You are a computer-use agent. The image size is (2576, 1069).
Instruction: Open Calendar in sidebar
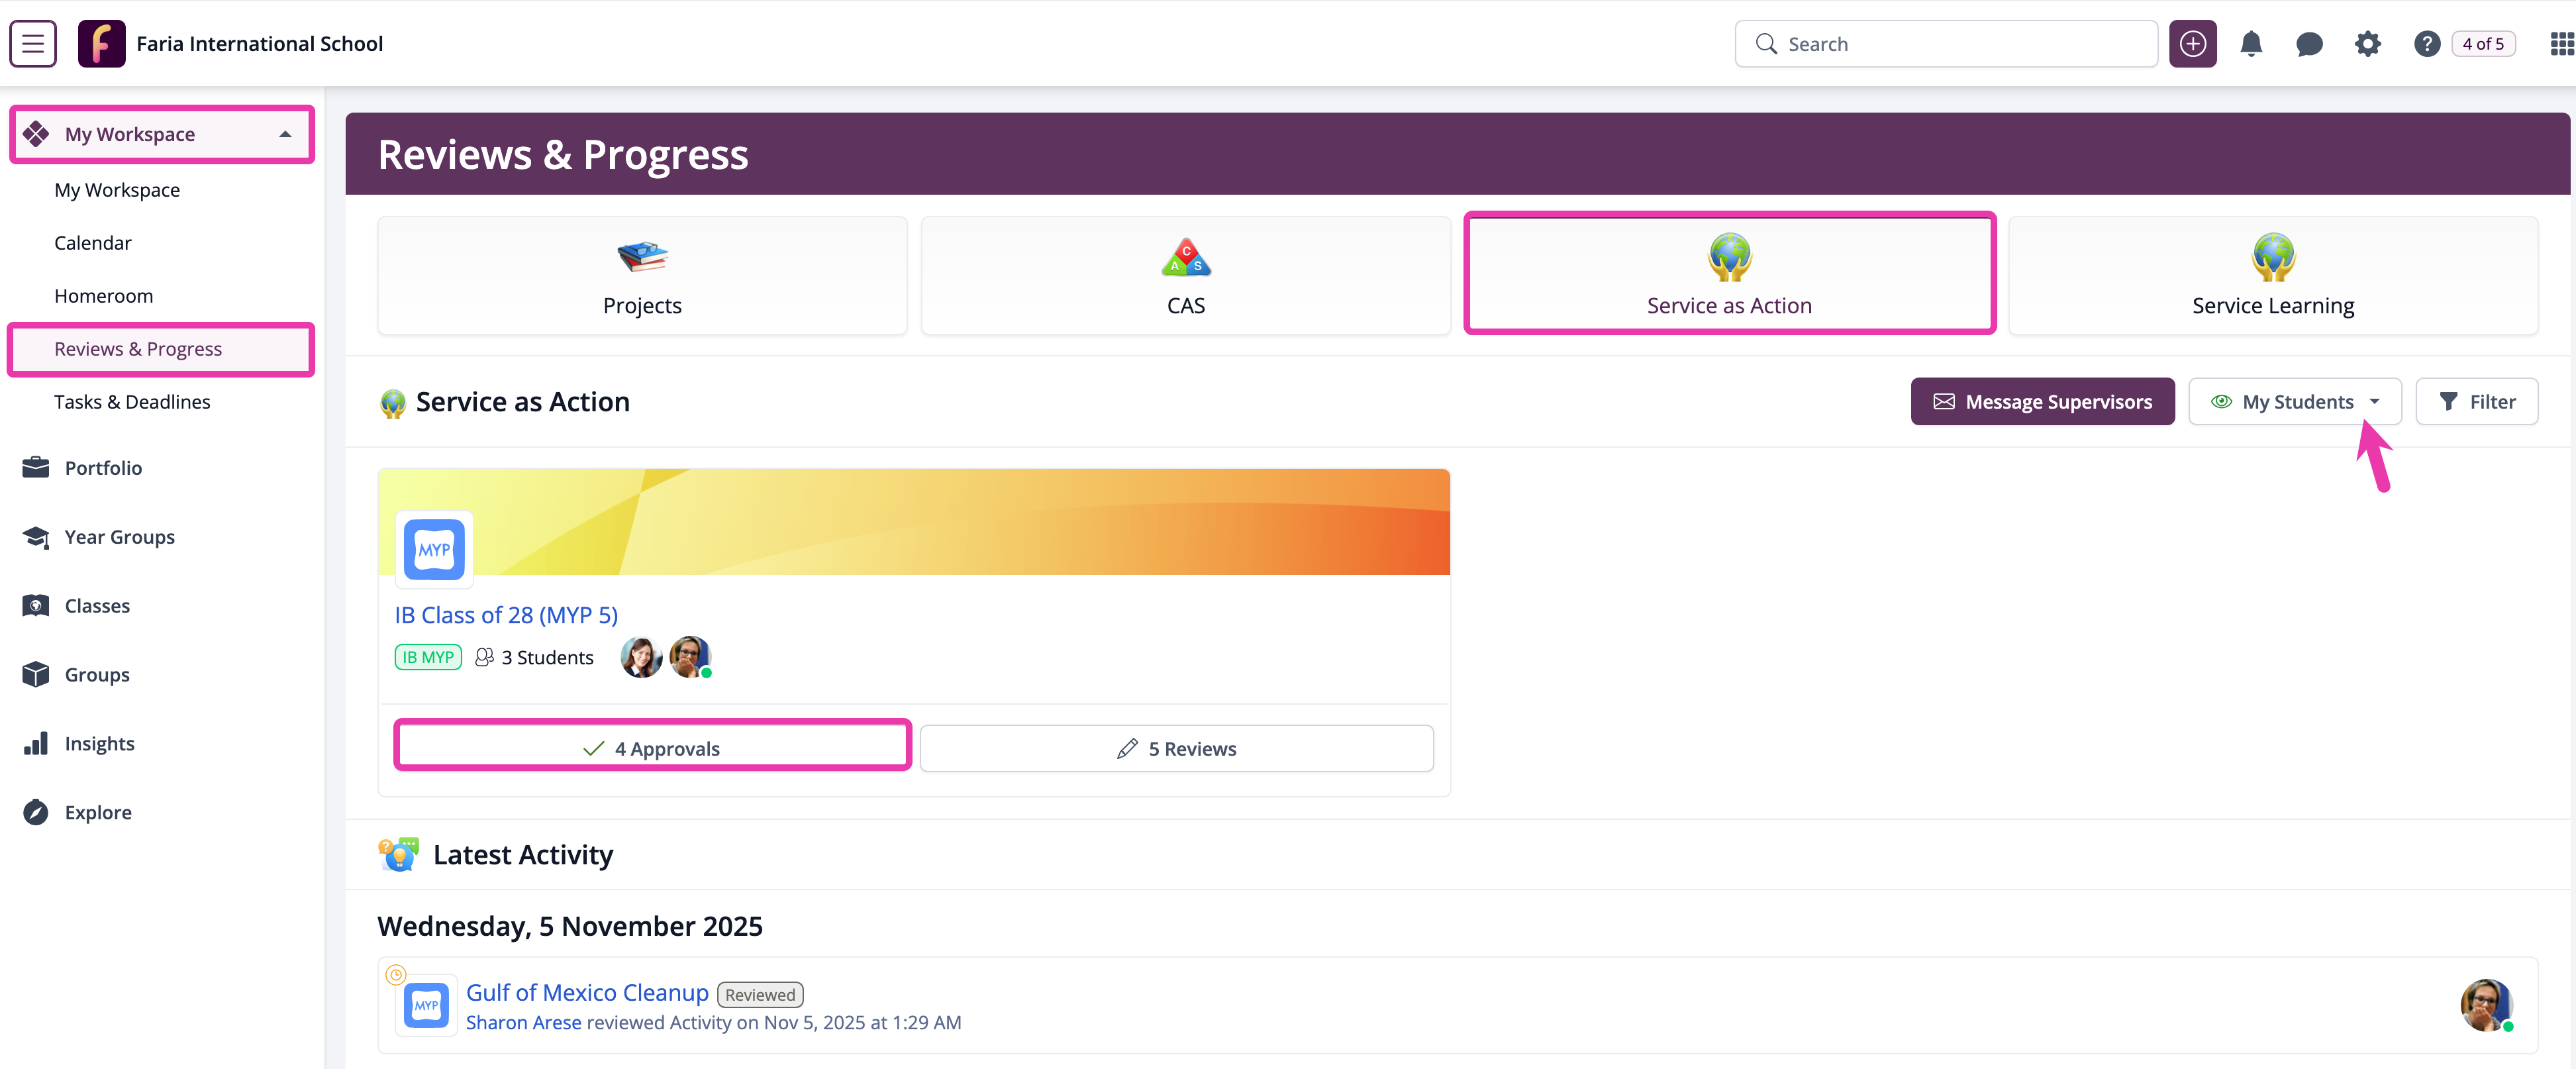(x=93, y=243)
